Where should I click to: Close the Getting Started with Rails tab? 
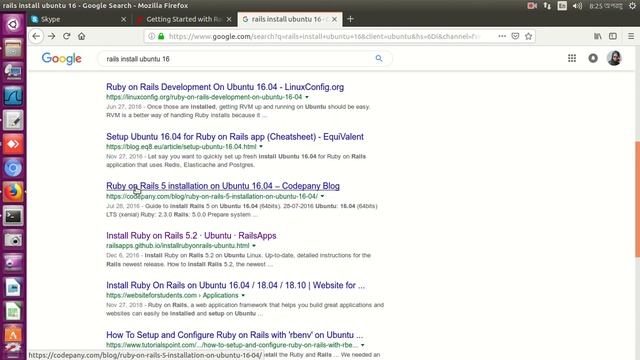pyautogui.click(x=229, y=19)
